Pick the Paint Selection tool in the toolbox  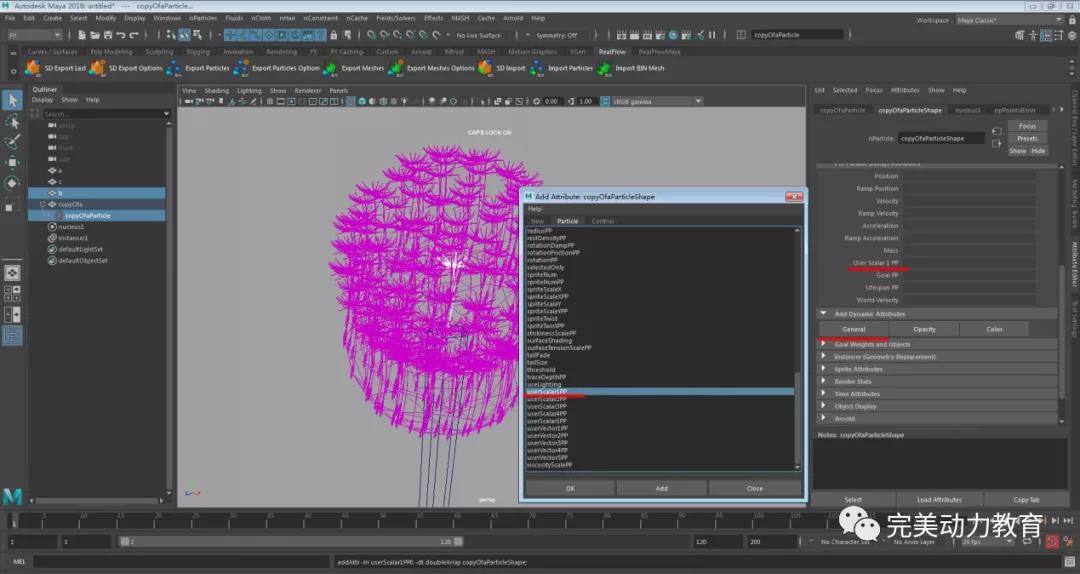click(x=12, y=141)
